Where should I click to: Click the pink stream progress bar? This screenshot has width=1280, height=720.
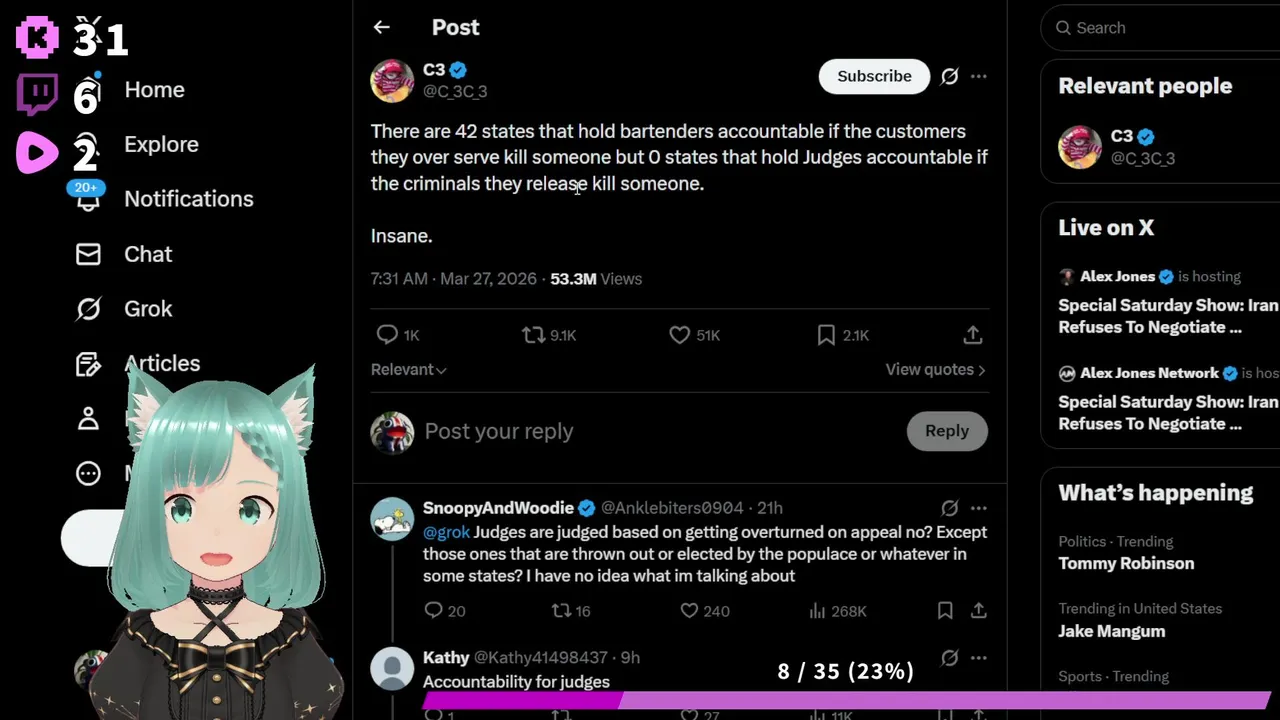coord(845,701)
